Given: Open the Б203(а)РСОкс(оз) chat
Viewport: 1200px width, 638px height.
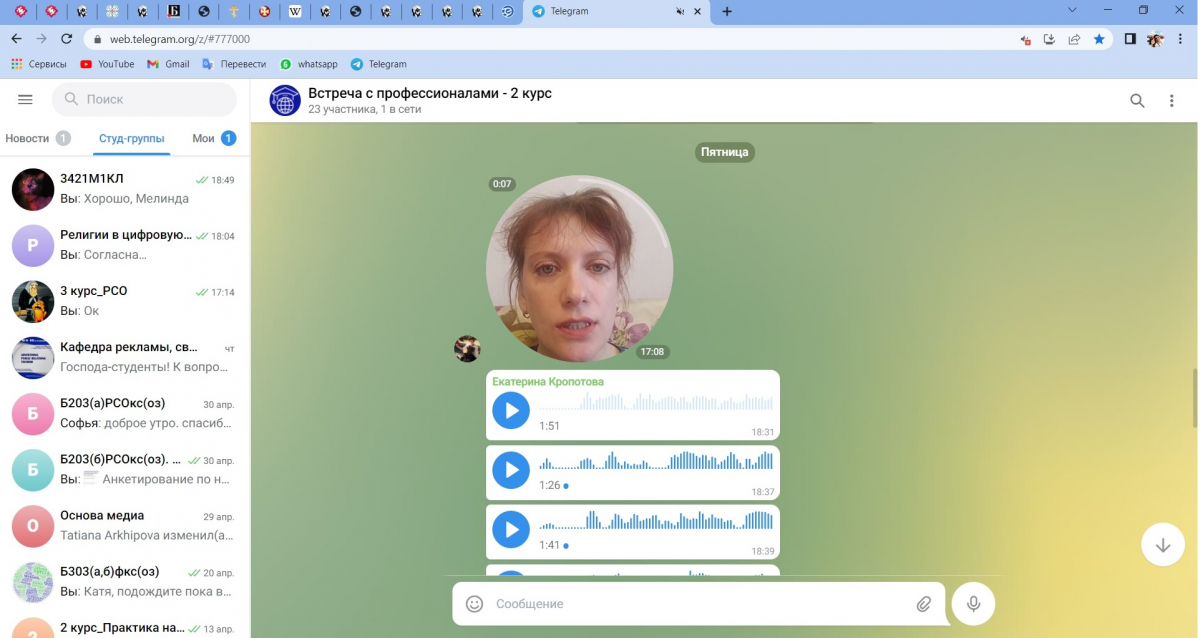Looking at the screenshot, I should [123, 413].
